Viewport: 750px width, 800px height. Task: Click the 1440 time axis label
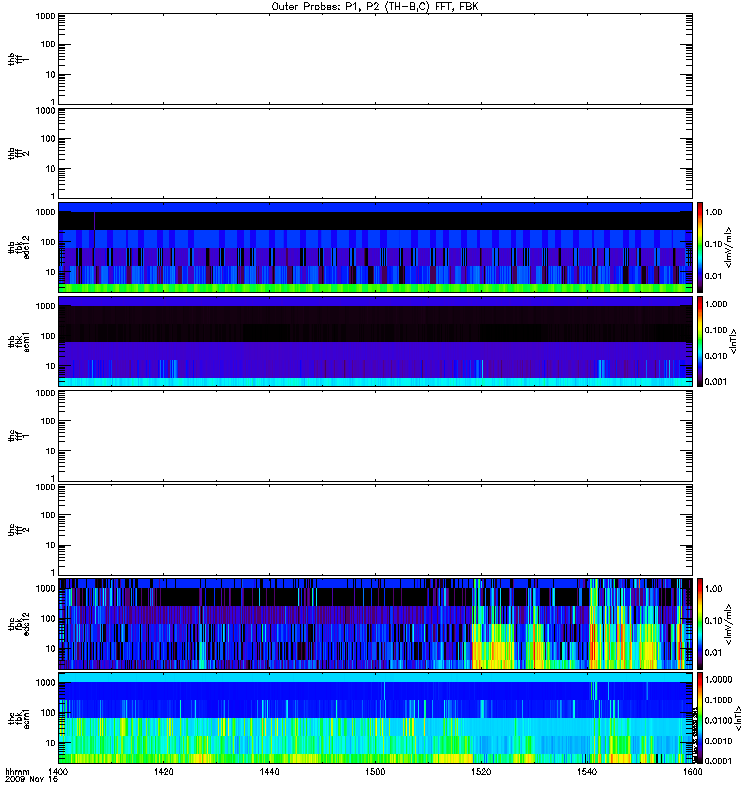269,771
